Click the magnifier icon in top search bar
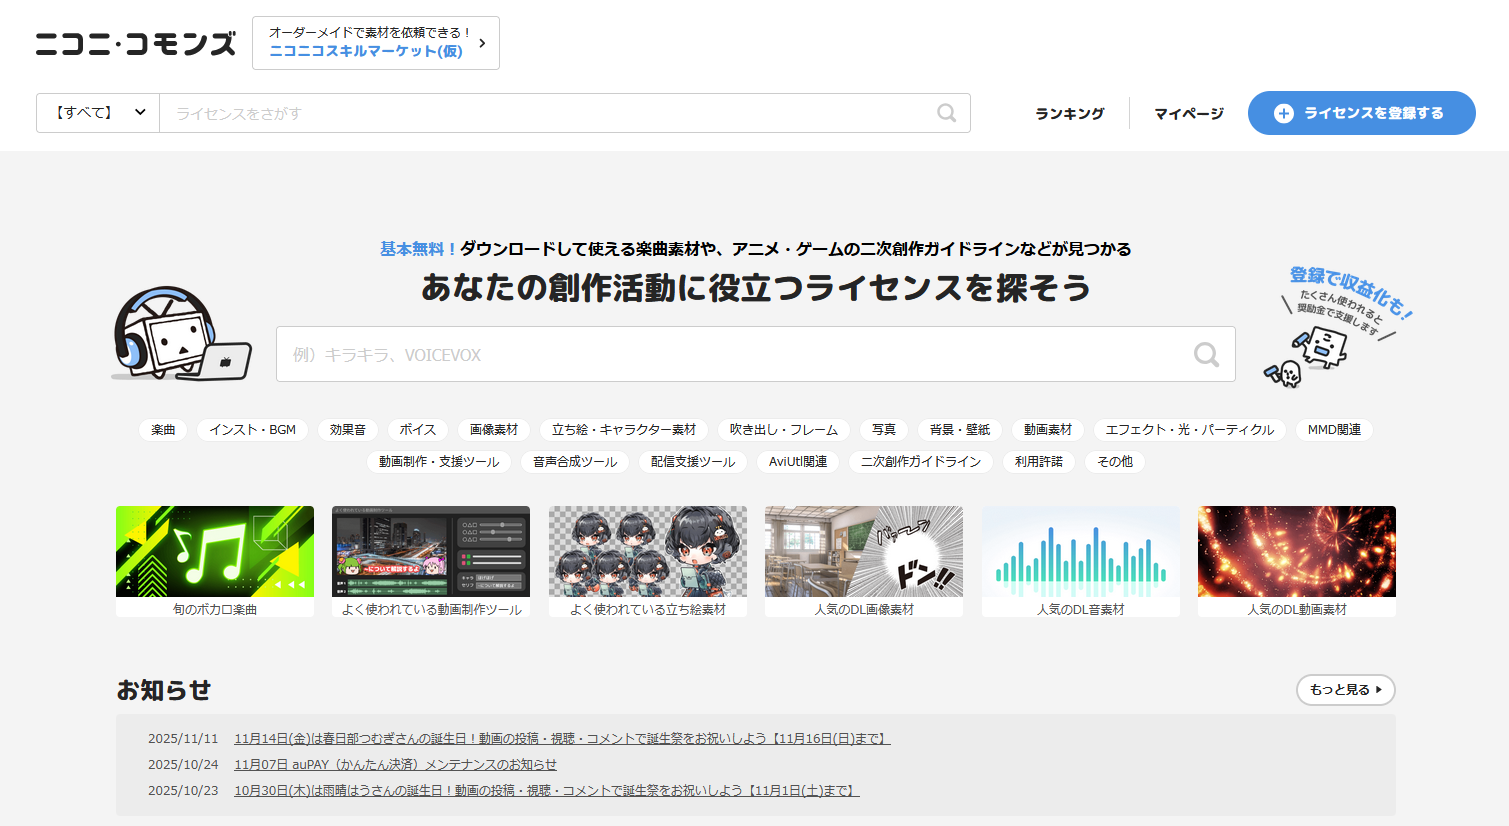The height and width of the screenshot is (826, 1509). 946,113
